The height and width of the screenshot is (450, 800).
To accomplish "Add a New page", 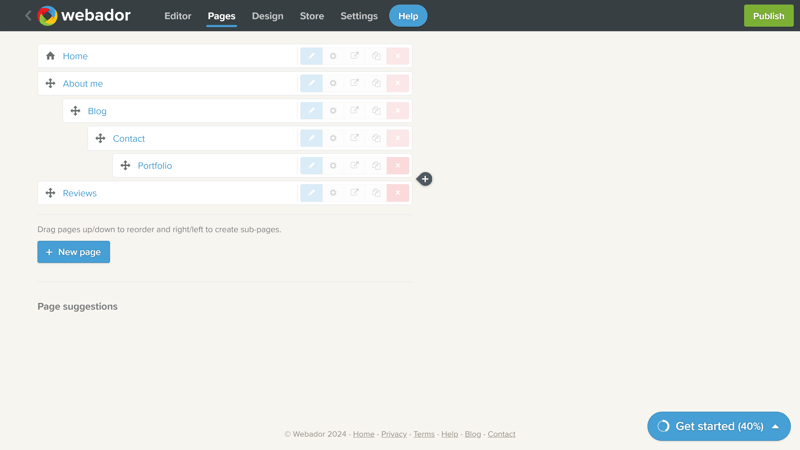I will click(x=73, y=252).
